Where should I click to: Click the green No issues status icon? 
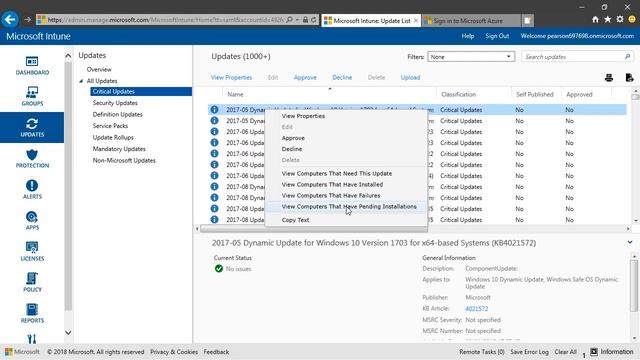point(219,269)
